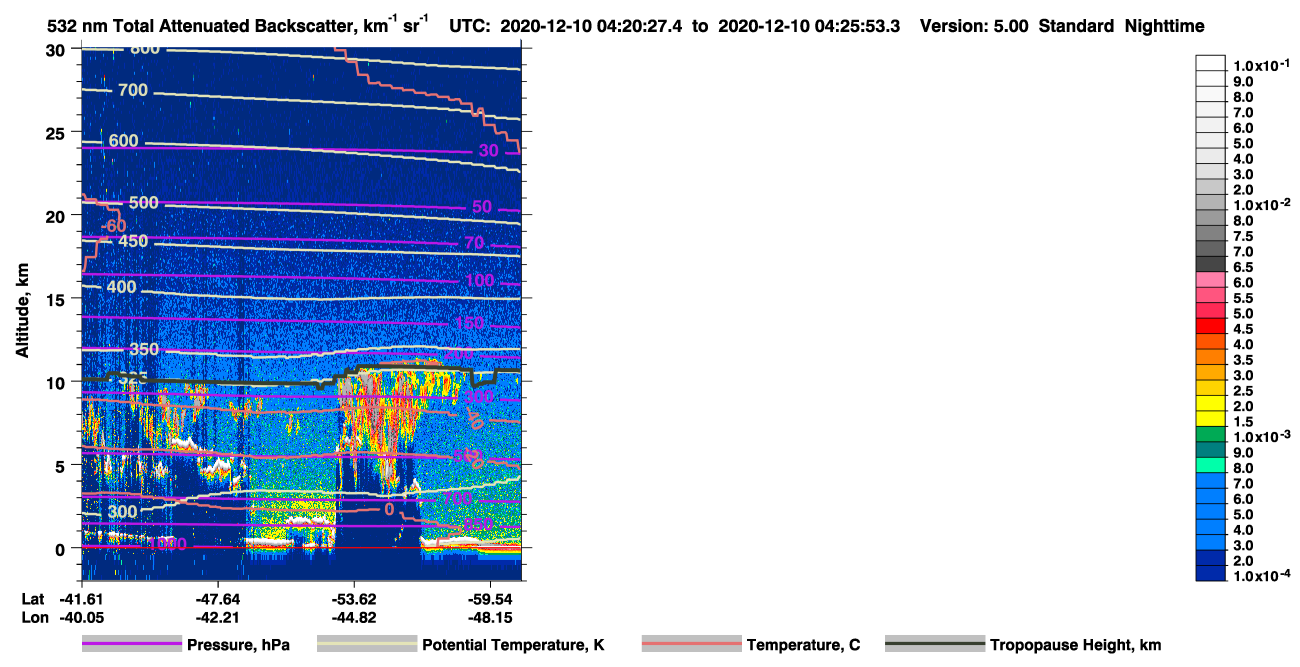The height and width of the screenshot is (667, 1300).
Task: Click the purple pressure contour label 70
Action: point(473,243)
